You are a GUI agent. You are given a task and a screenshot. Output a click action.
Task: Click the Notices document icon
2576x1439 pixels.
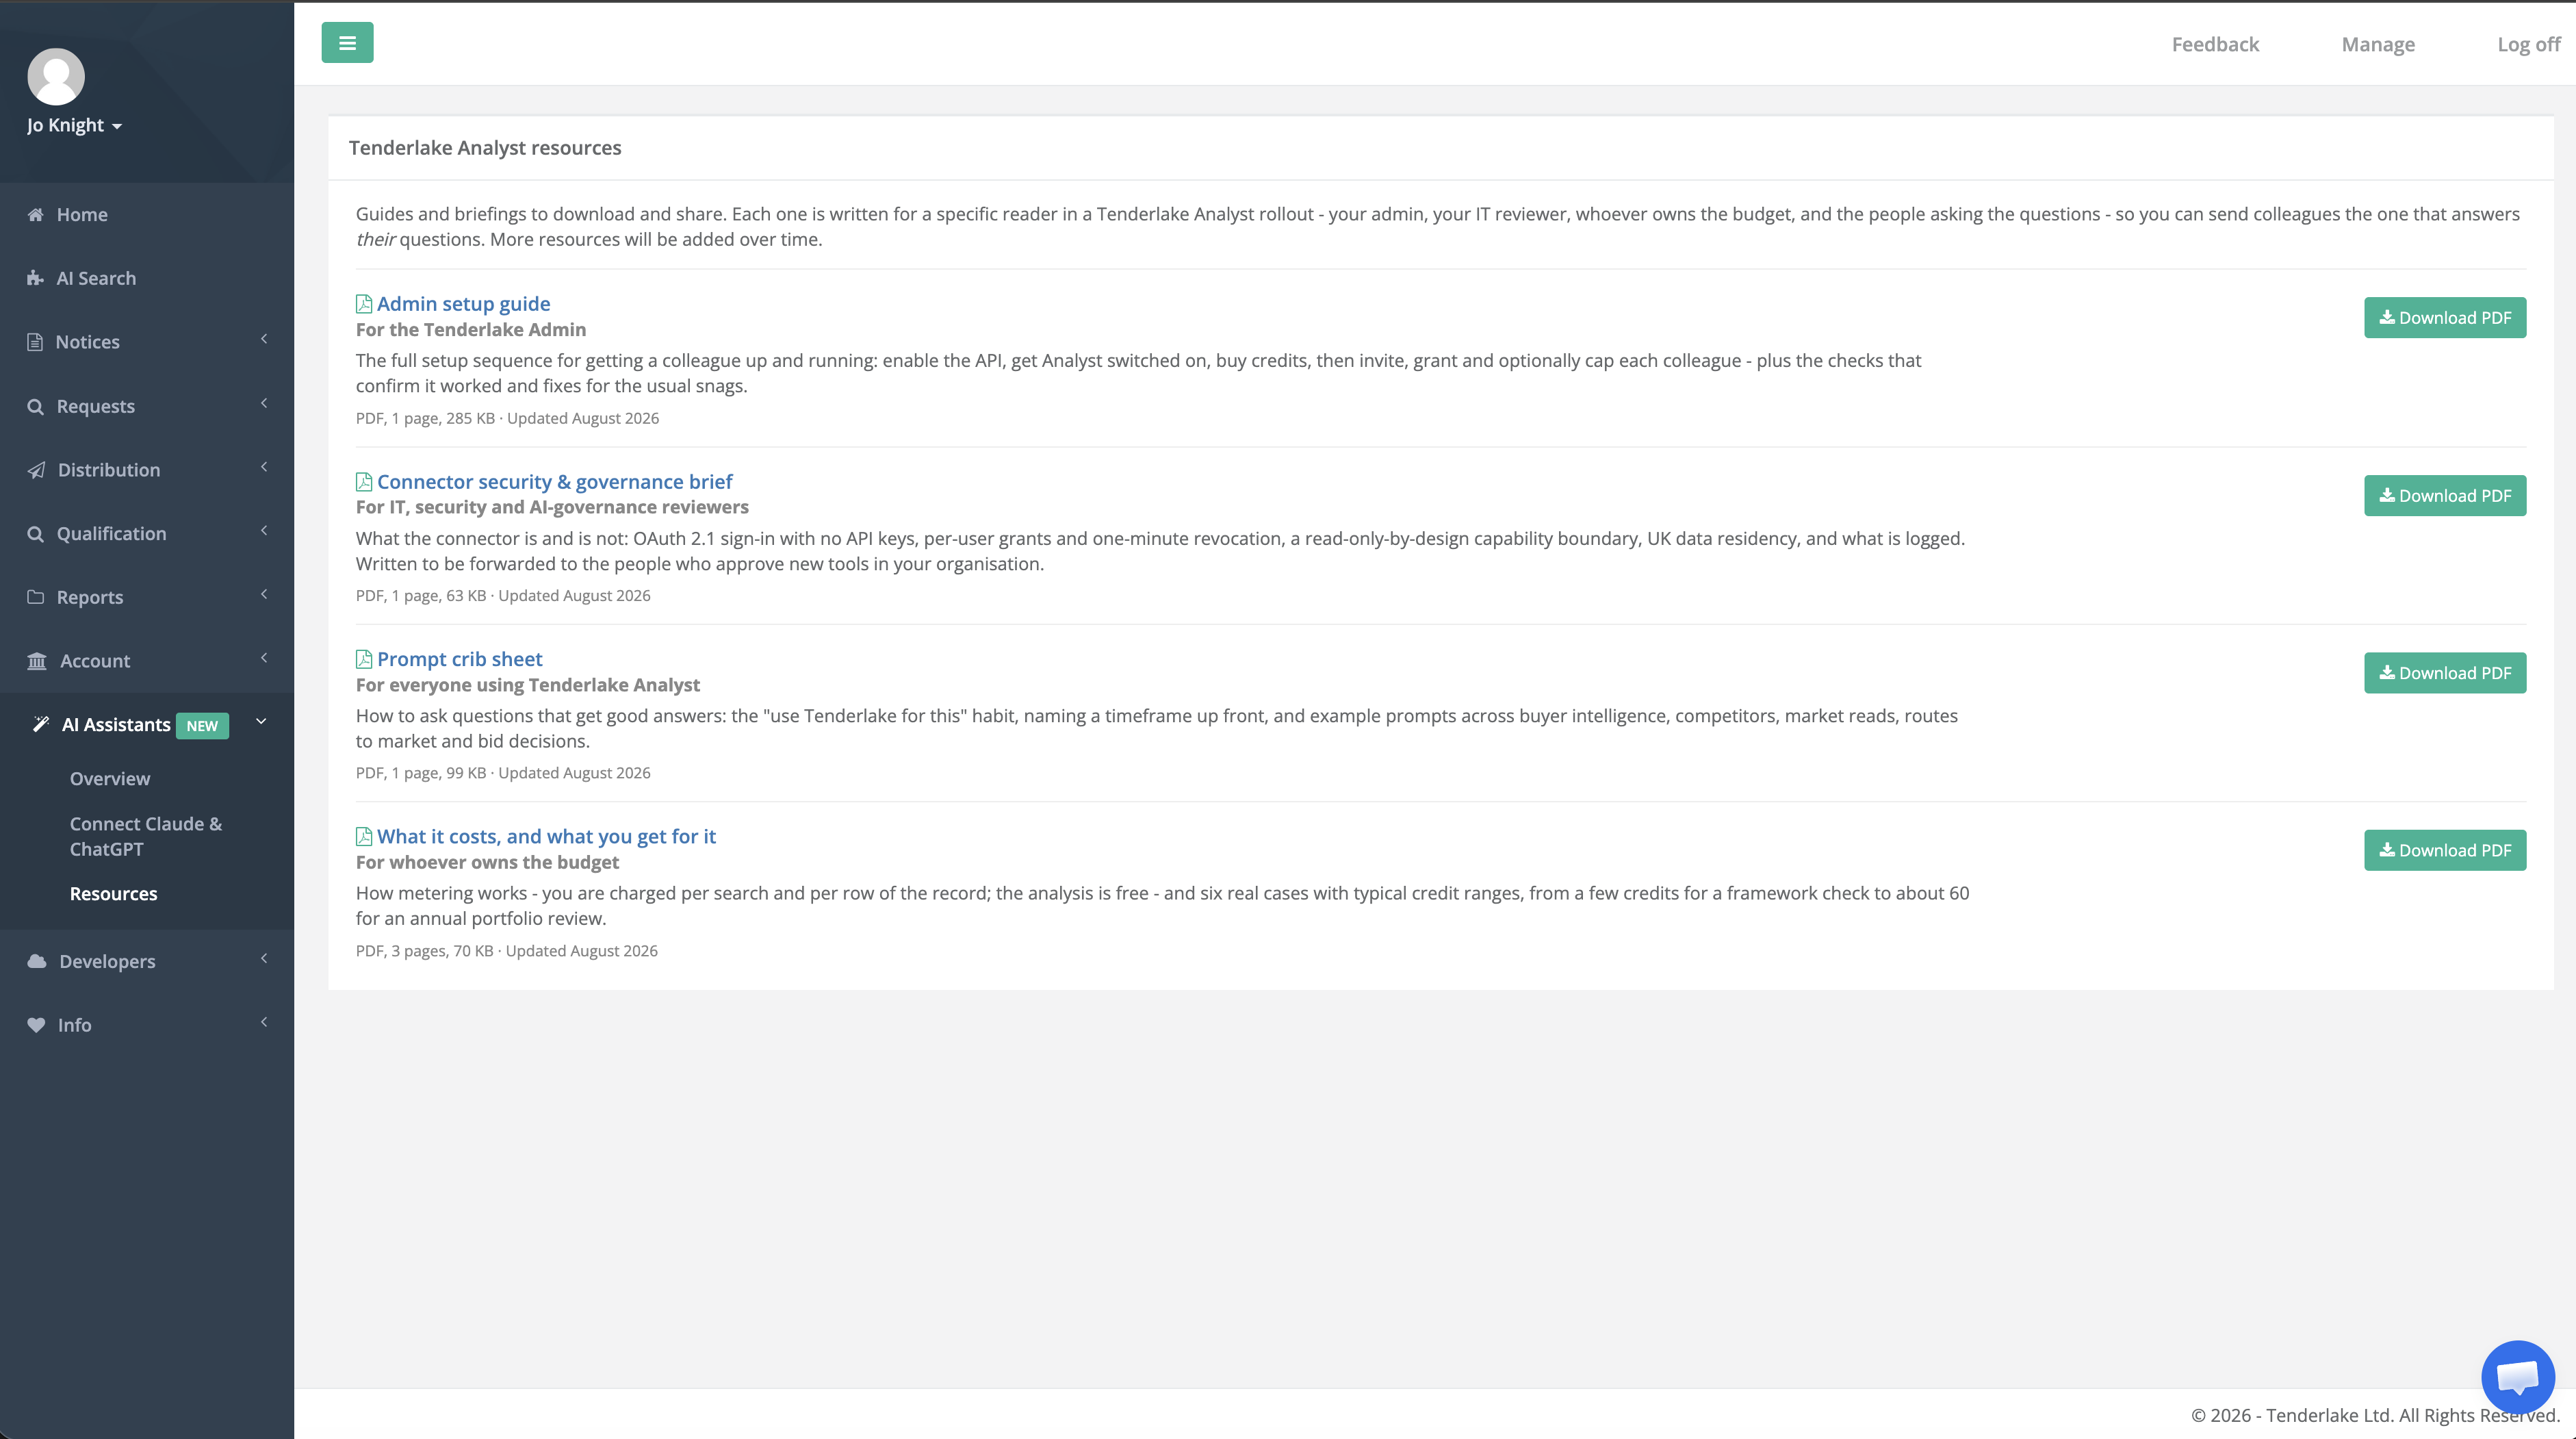(35, 342)
